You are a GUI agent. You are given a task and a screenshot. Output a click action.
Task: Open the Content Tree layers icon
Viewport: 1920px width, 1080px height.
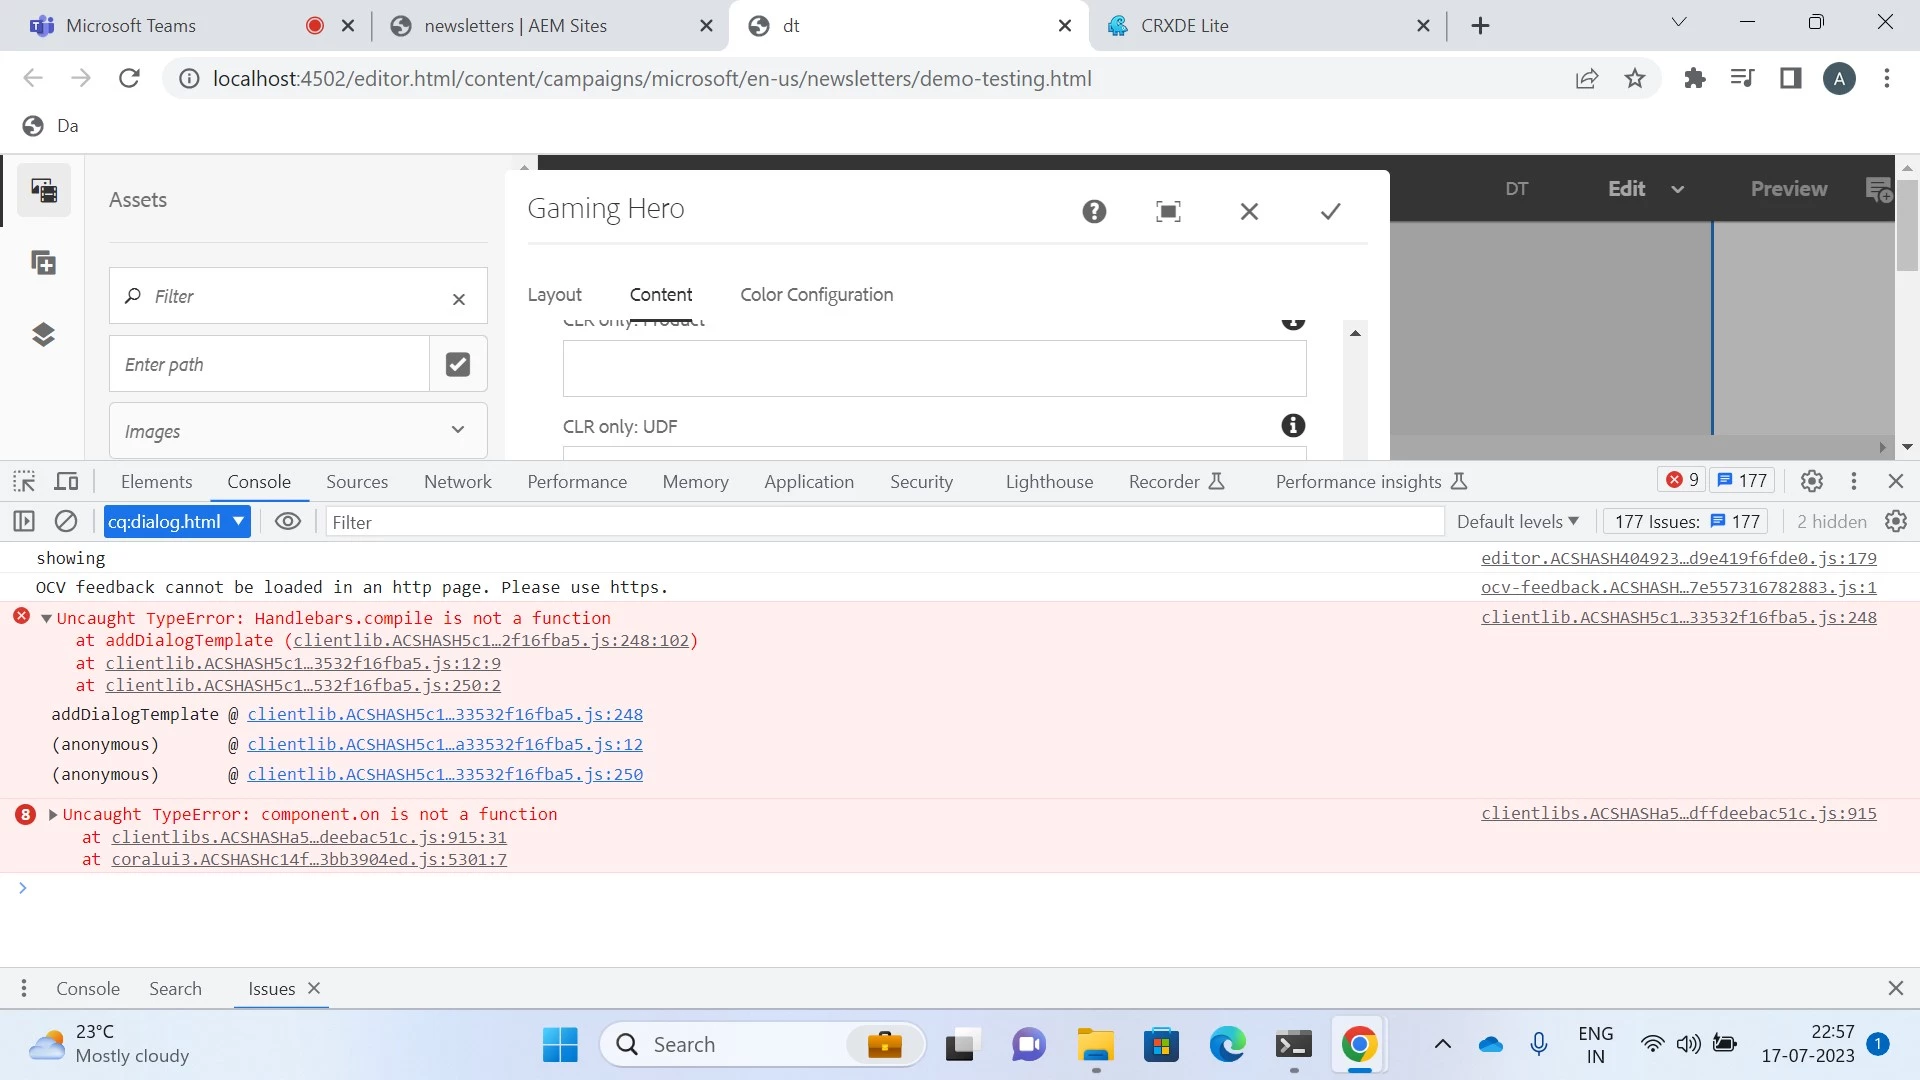point(43,334)
